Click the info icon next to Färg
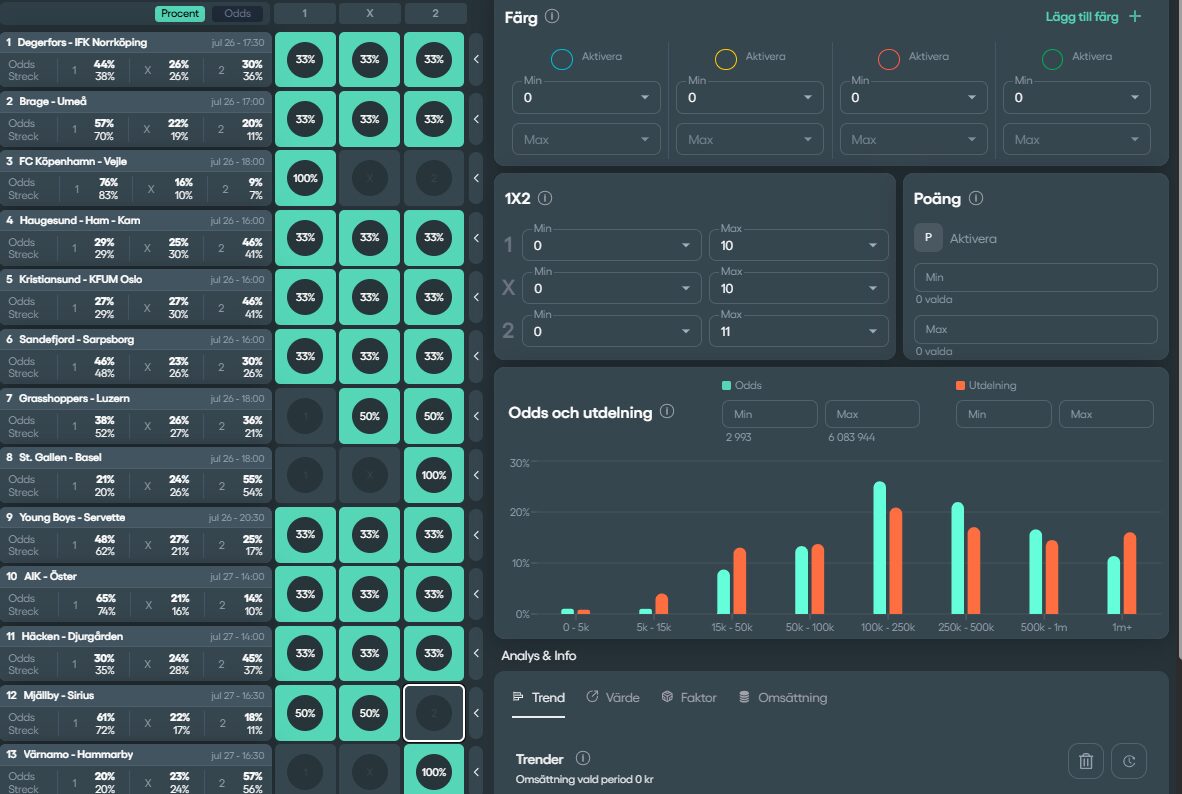The image size is (1182, 794). (x=552, y=17)
